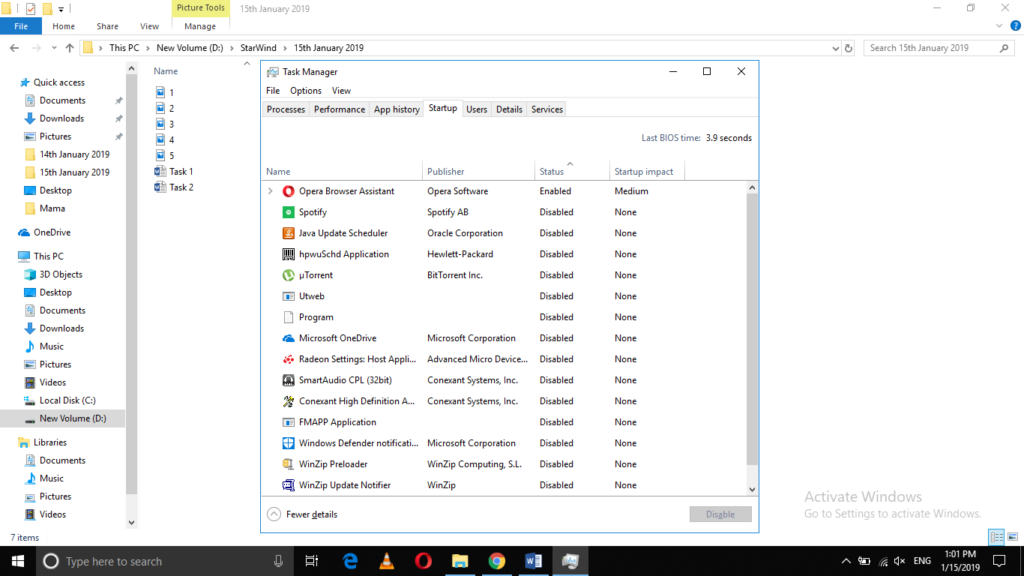Open the address bar history dropdown

click(x=835, y=48)
